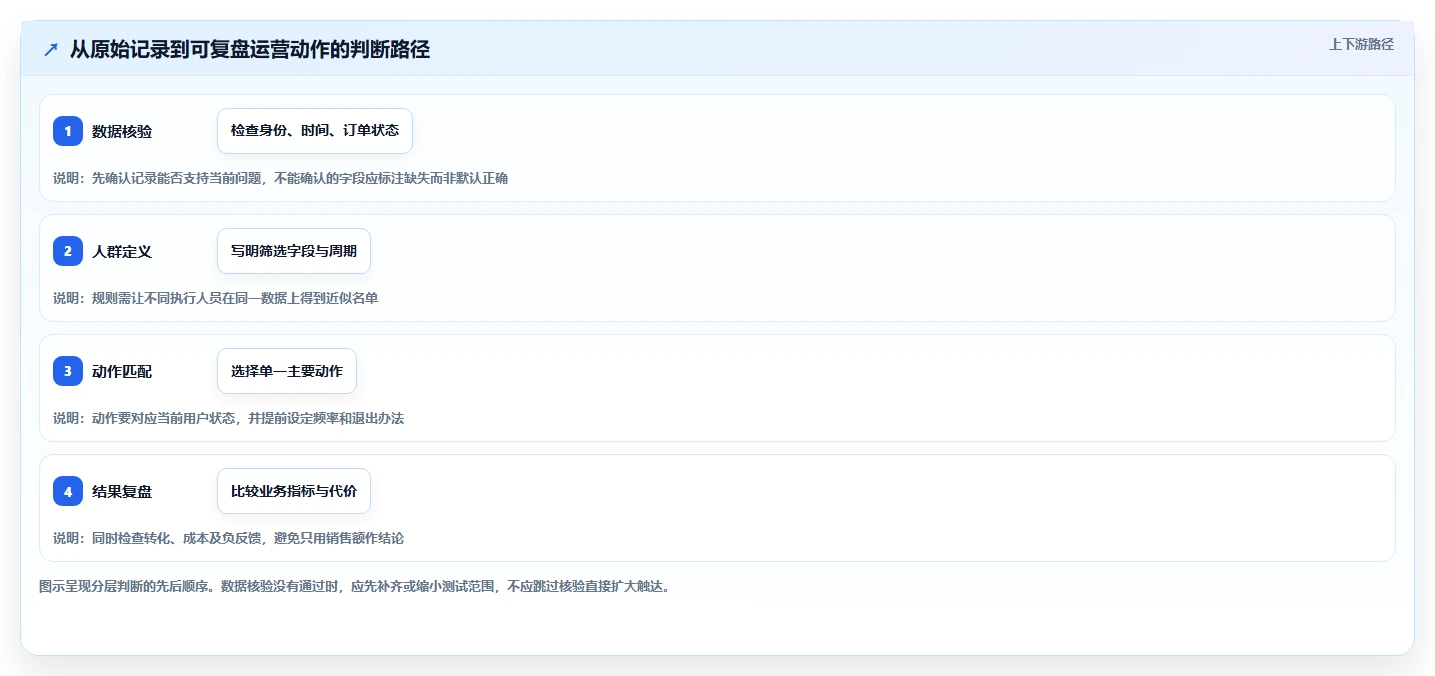Screen dimensions: 1435x676
Task: Click the 比较业务指标与代价 chip
Action: point(294,491)
